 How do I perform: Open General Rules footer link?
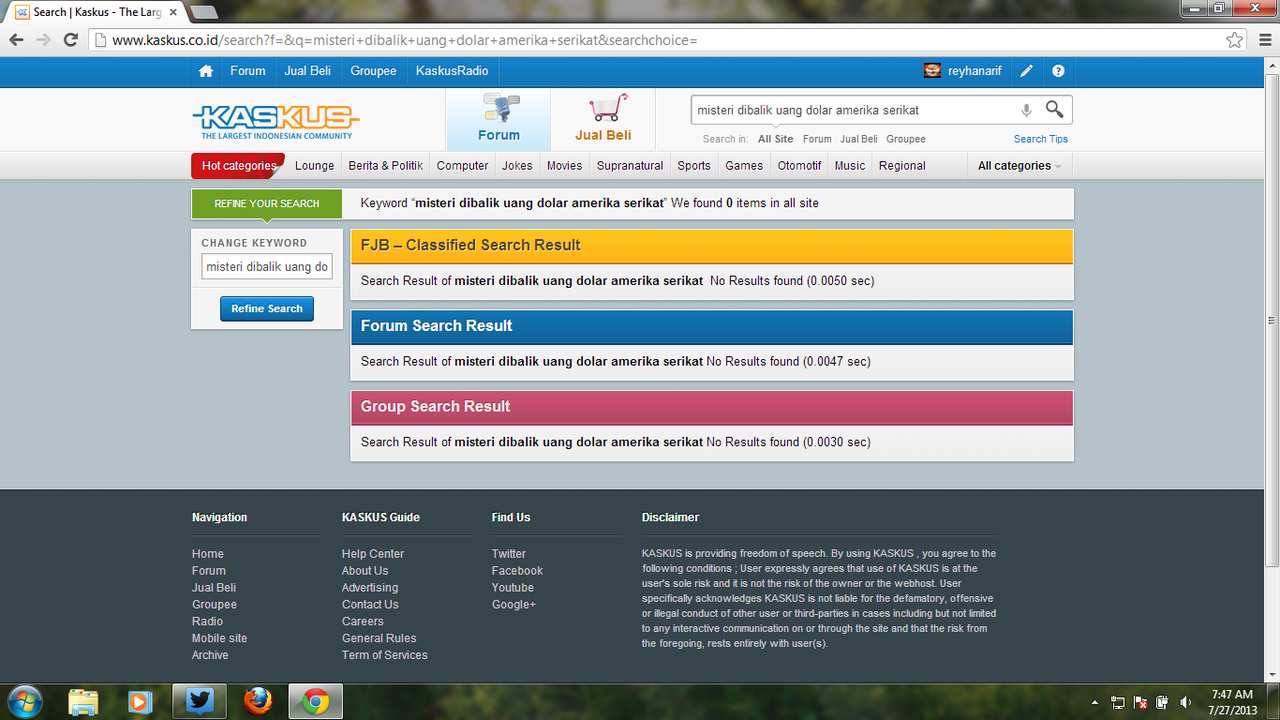[x=379, y=638]
